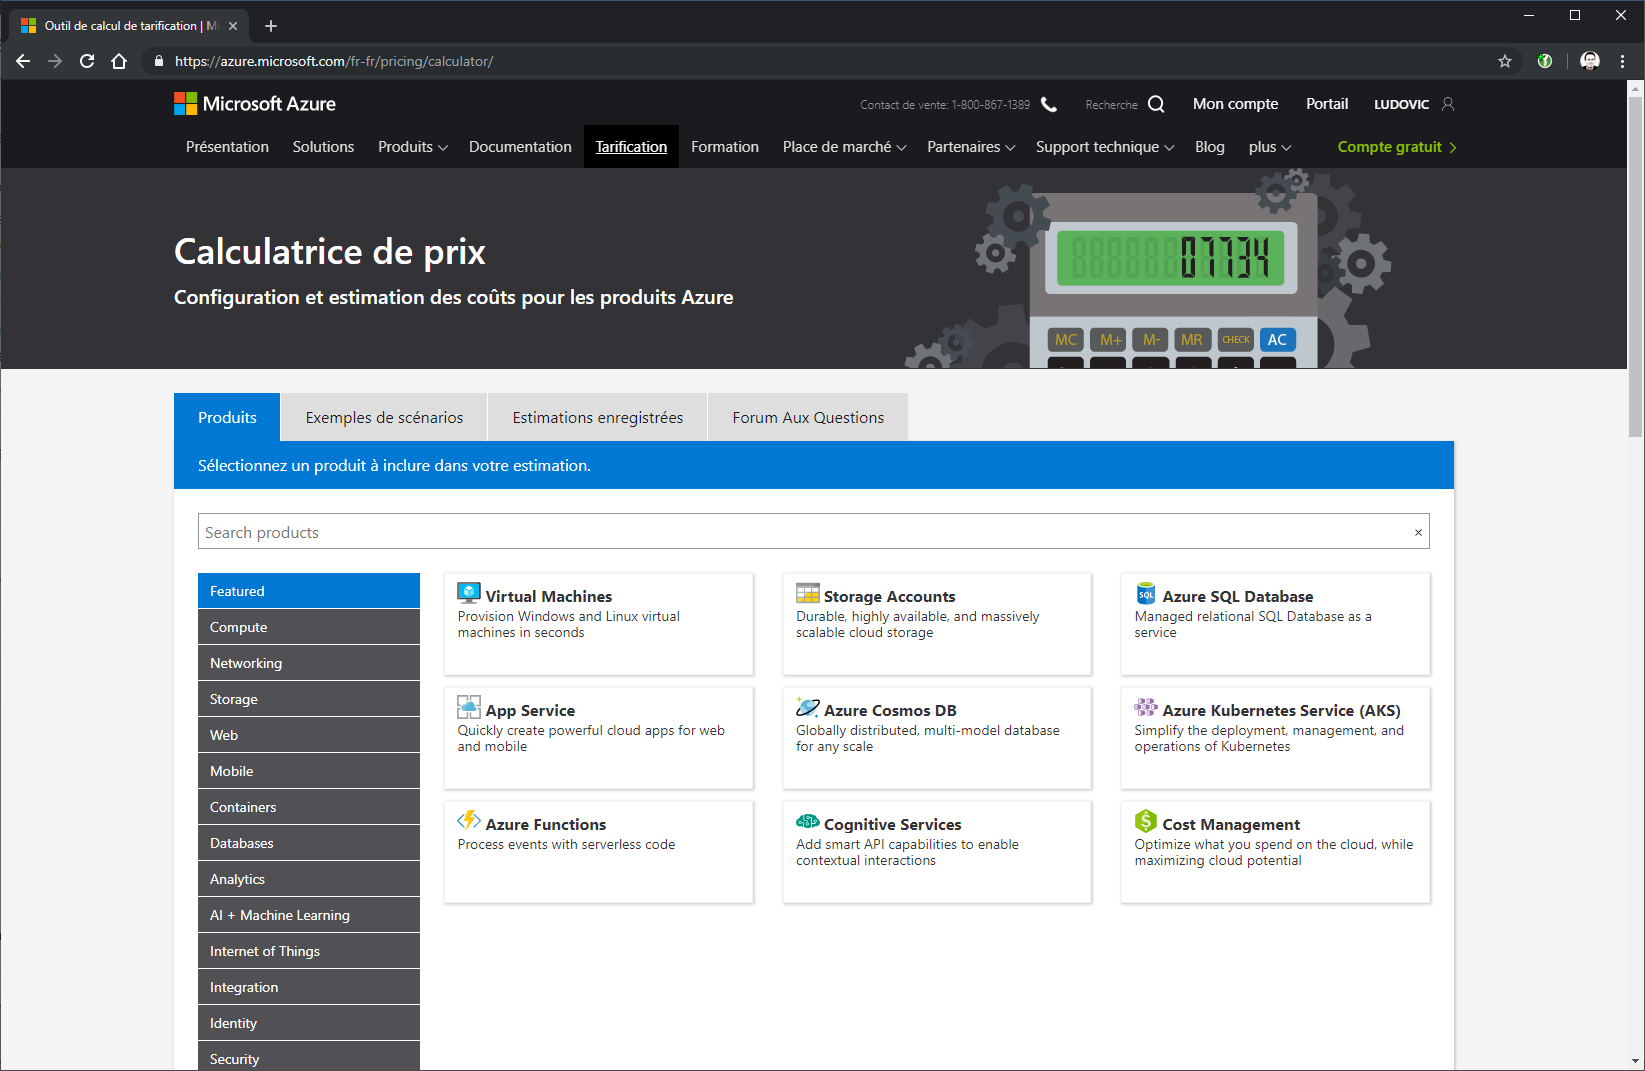Click the Compte gratuit link
The height and width of the screenshot is (1071, 1645).
pyautogui.click(x=1397, y=147)
